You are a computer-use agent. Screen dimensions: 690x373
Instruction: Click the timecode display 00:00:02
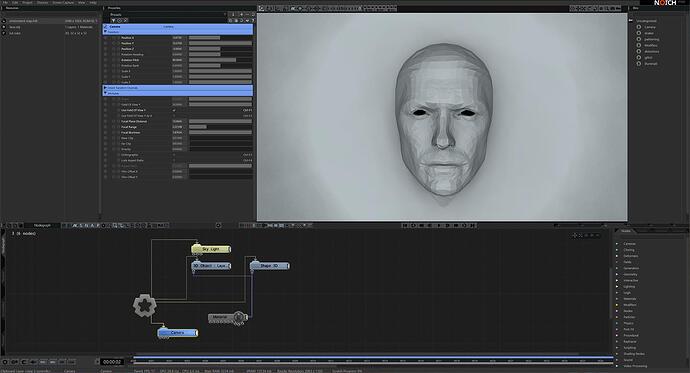point(113,362)
